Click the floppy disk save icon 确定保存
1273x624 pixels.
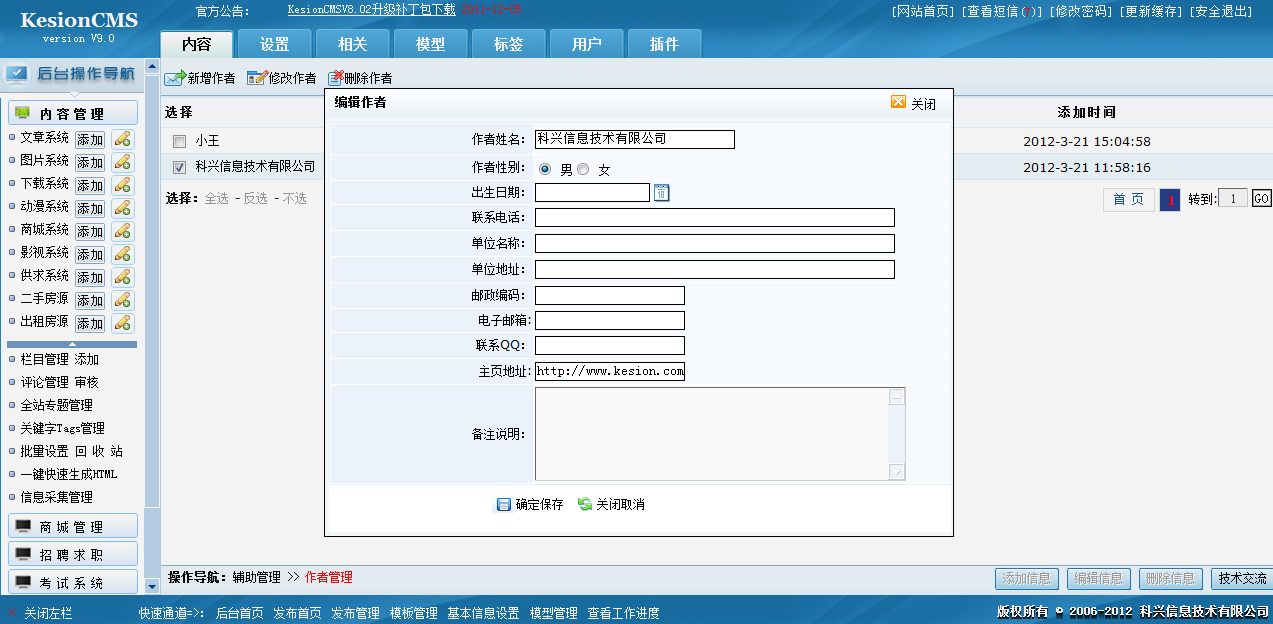pos(504,505)
